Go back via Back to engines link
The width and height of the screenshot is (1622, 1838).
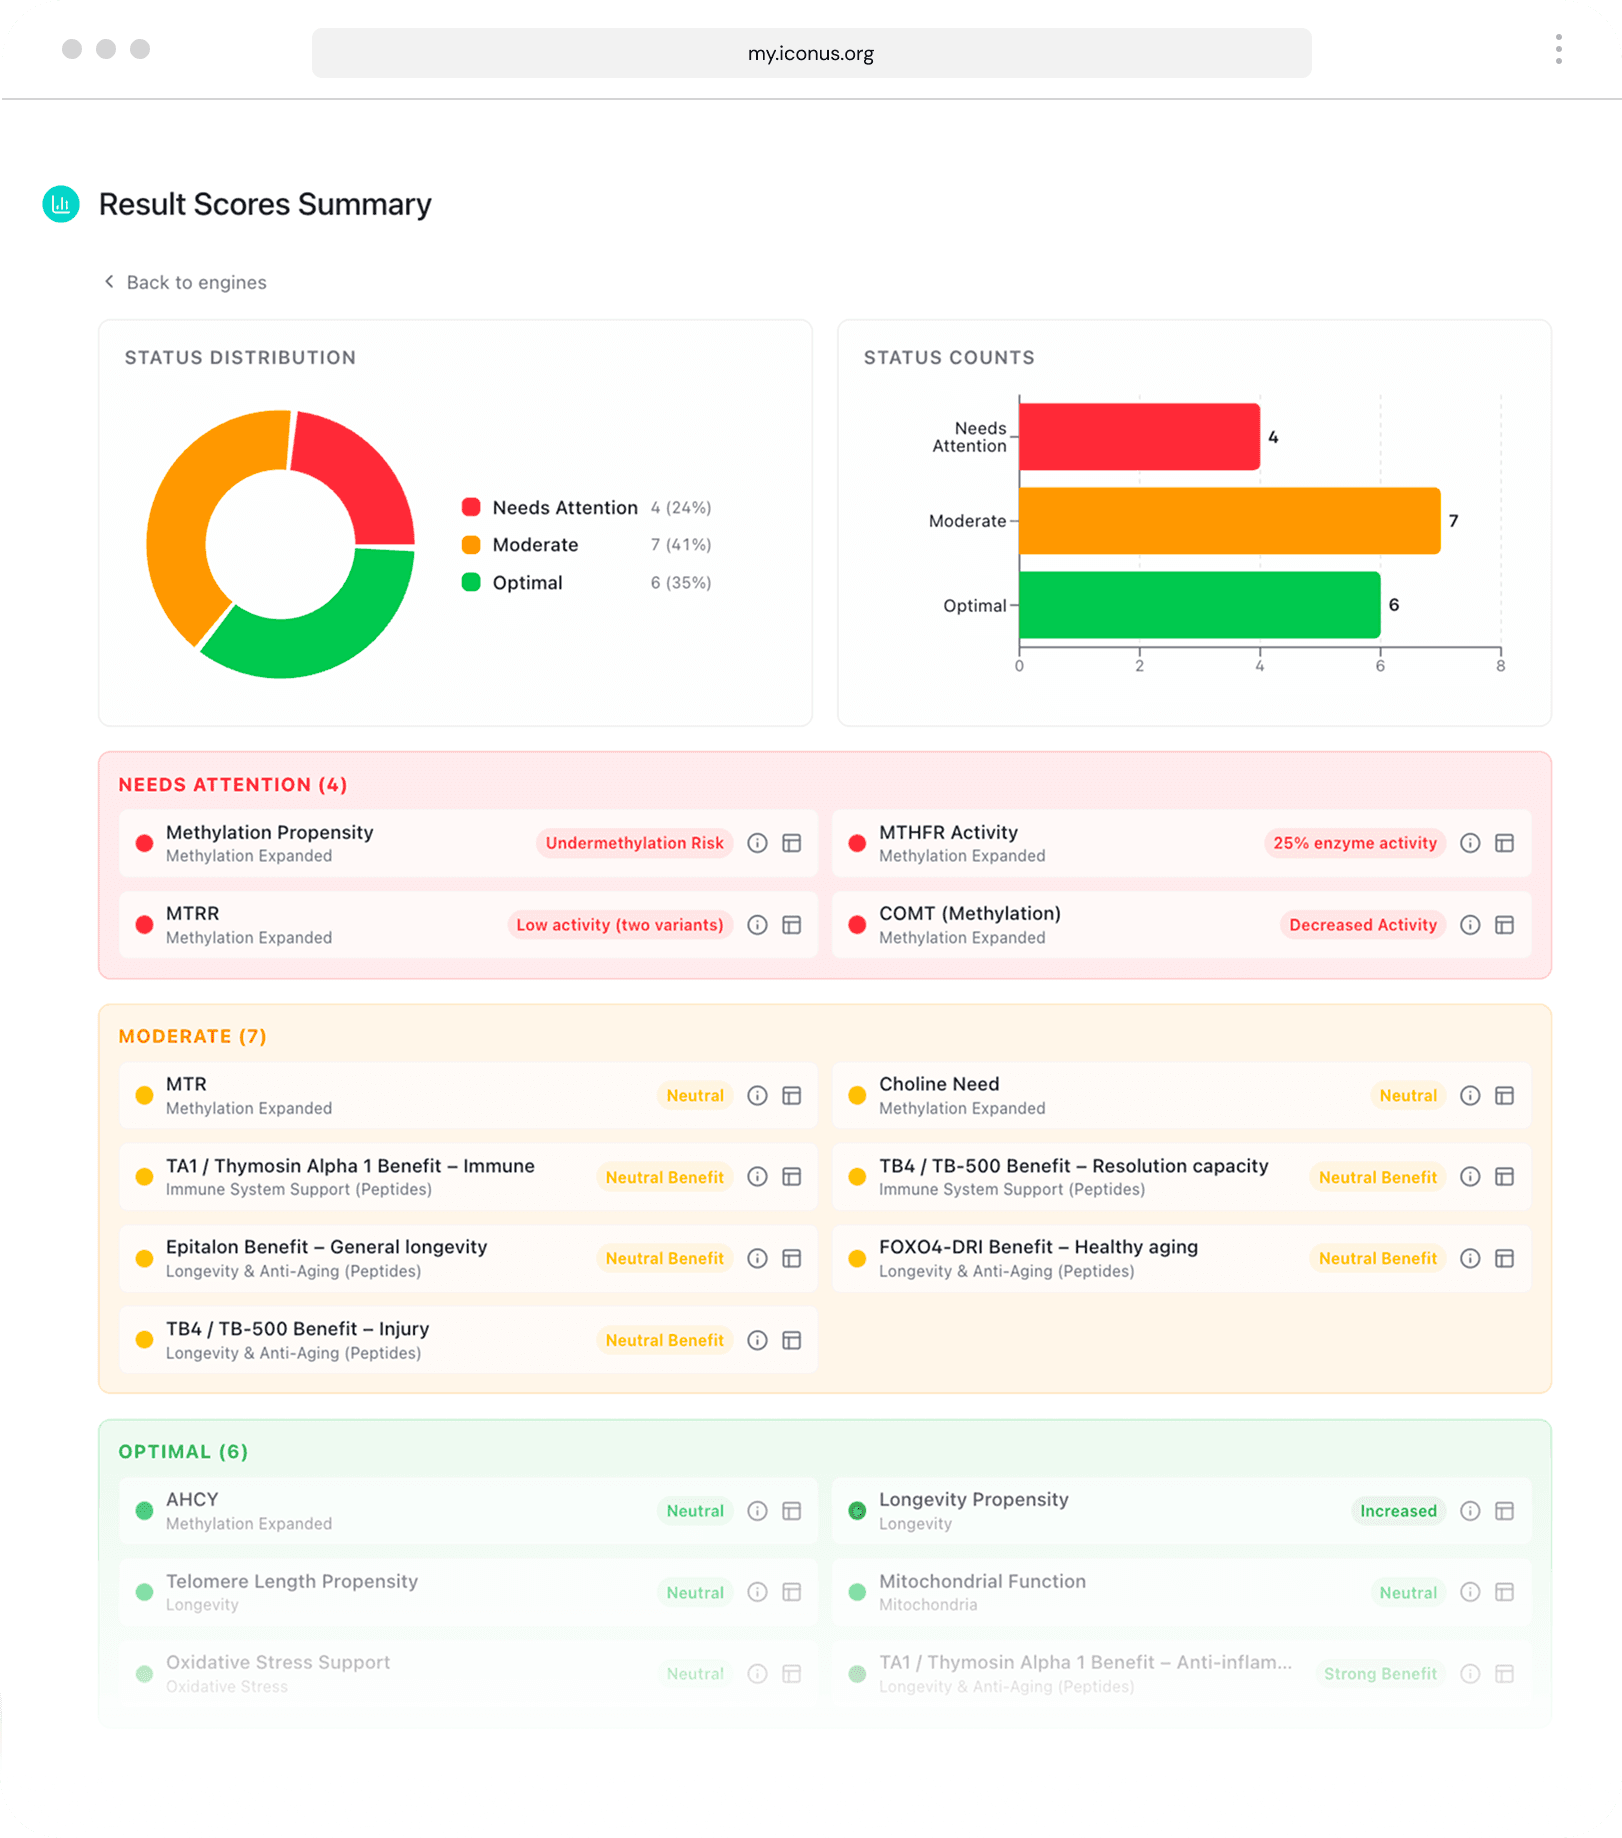(185, 282)
